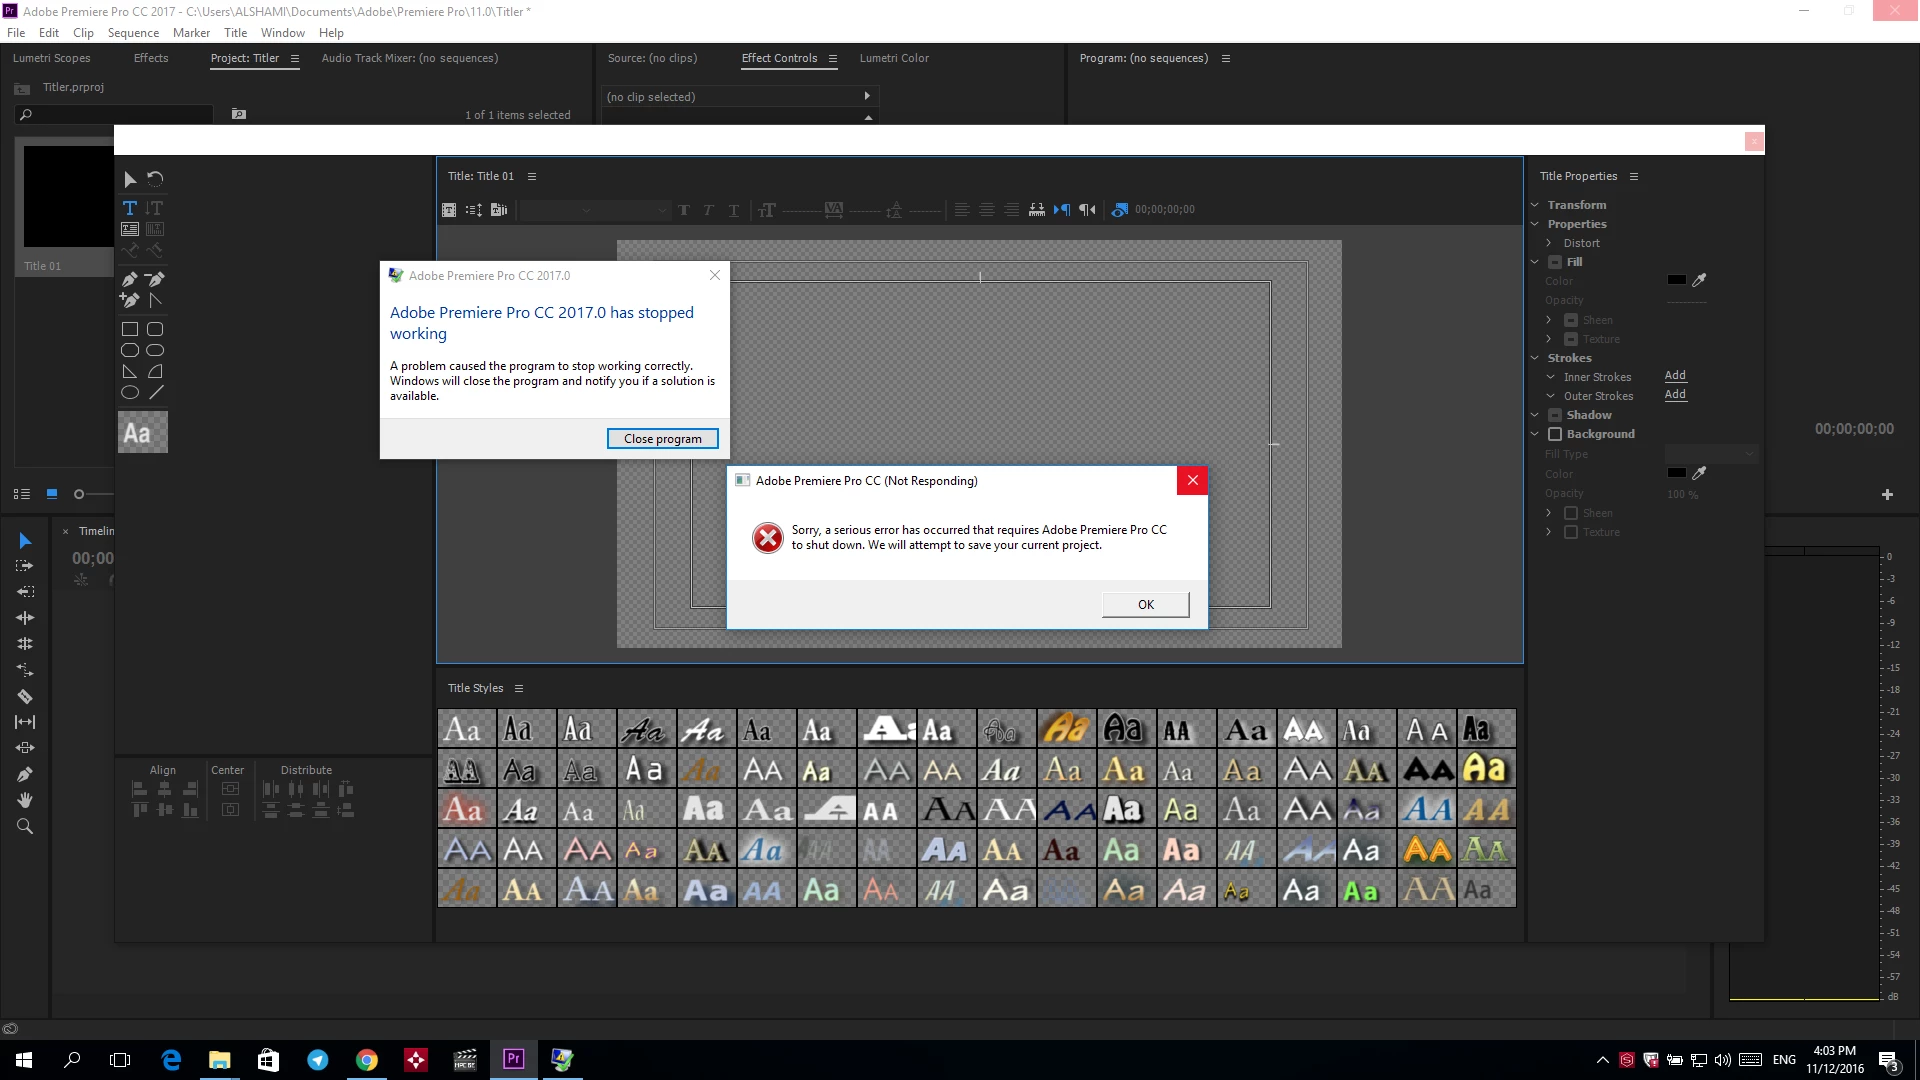Select the Area Type tool
This screenshot has height=1080, width=1920.
(130, 229)
